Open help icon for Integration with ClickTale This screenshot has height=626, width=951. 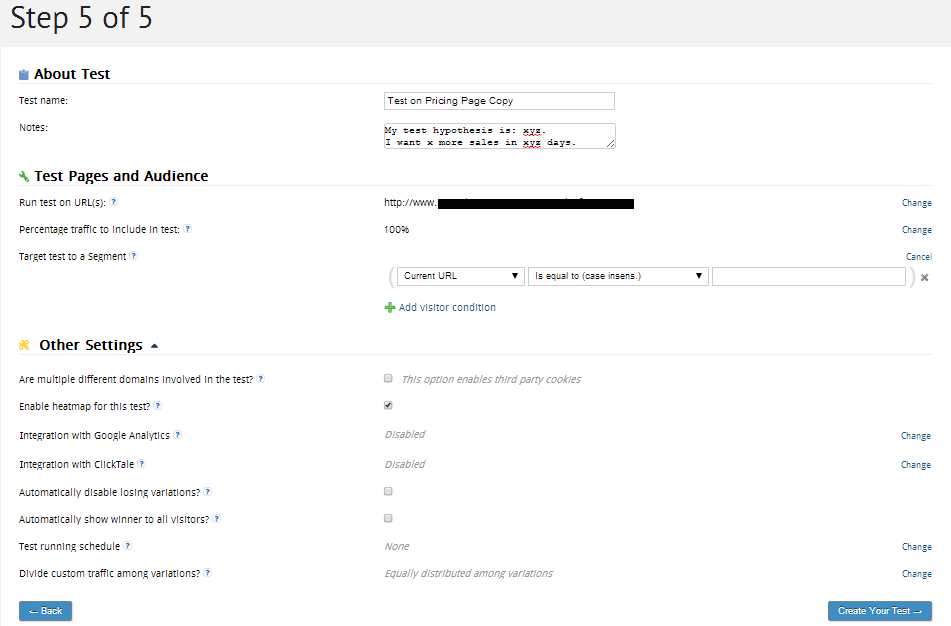pos(141,464)
